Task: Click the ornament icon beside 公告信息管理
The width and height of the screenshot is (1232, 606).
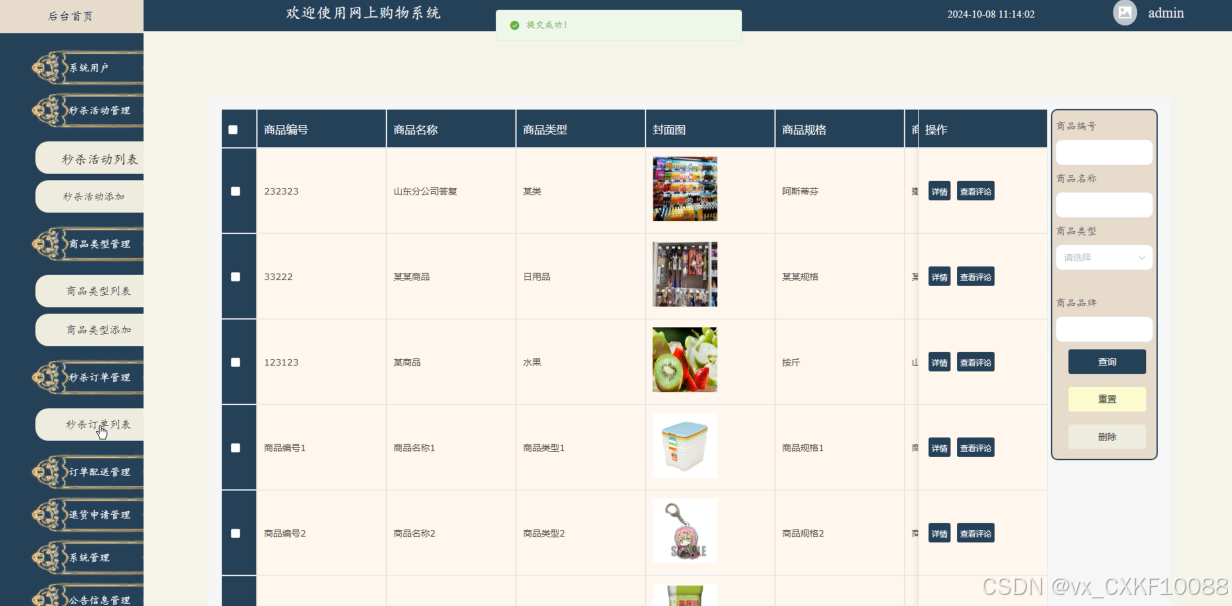Action: 50,599
